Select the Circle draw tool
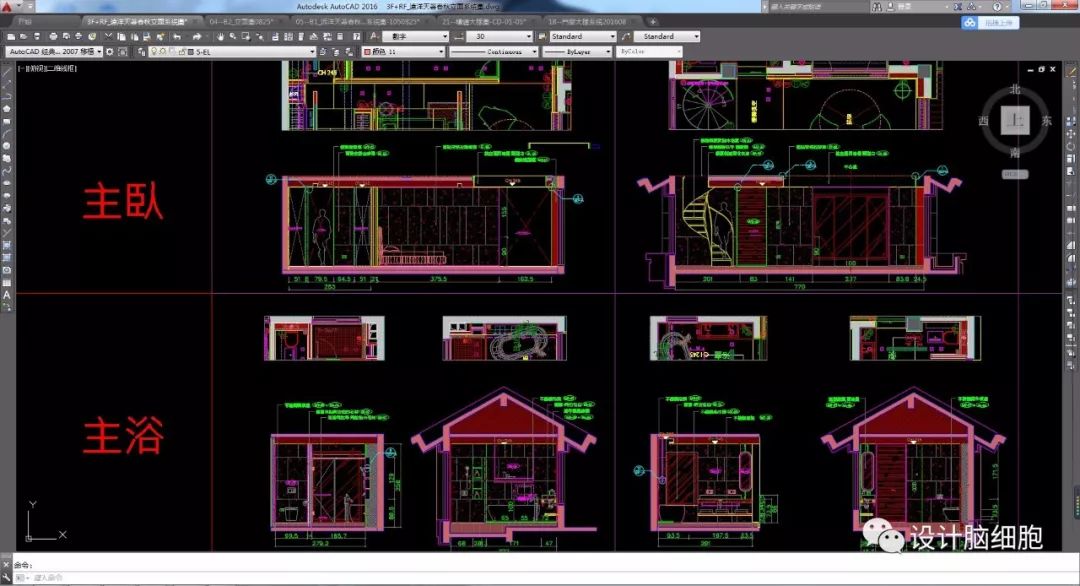The height and width of the screenshot is (586, 1080). [7, 146]
